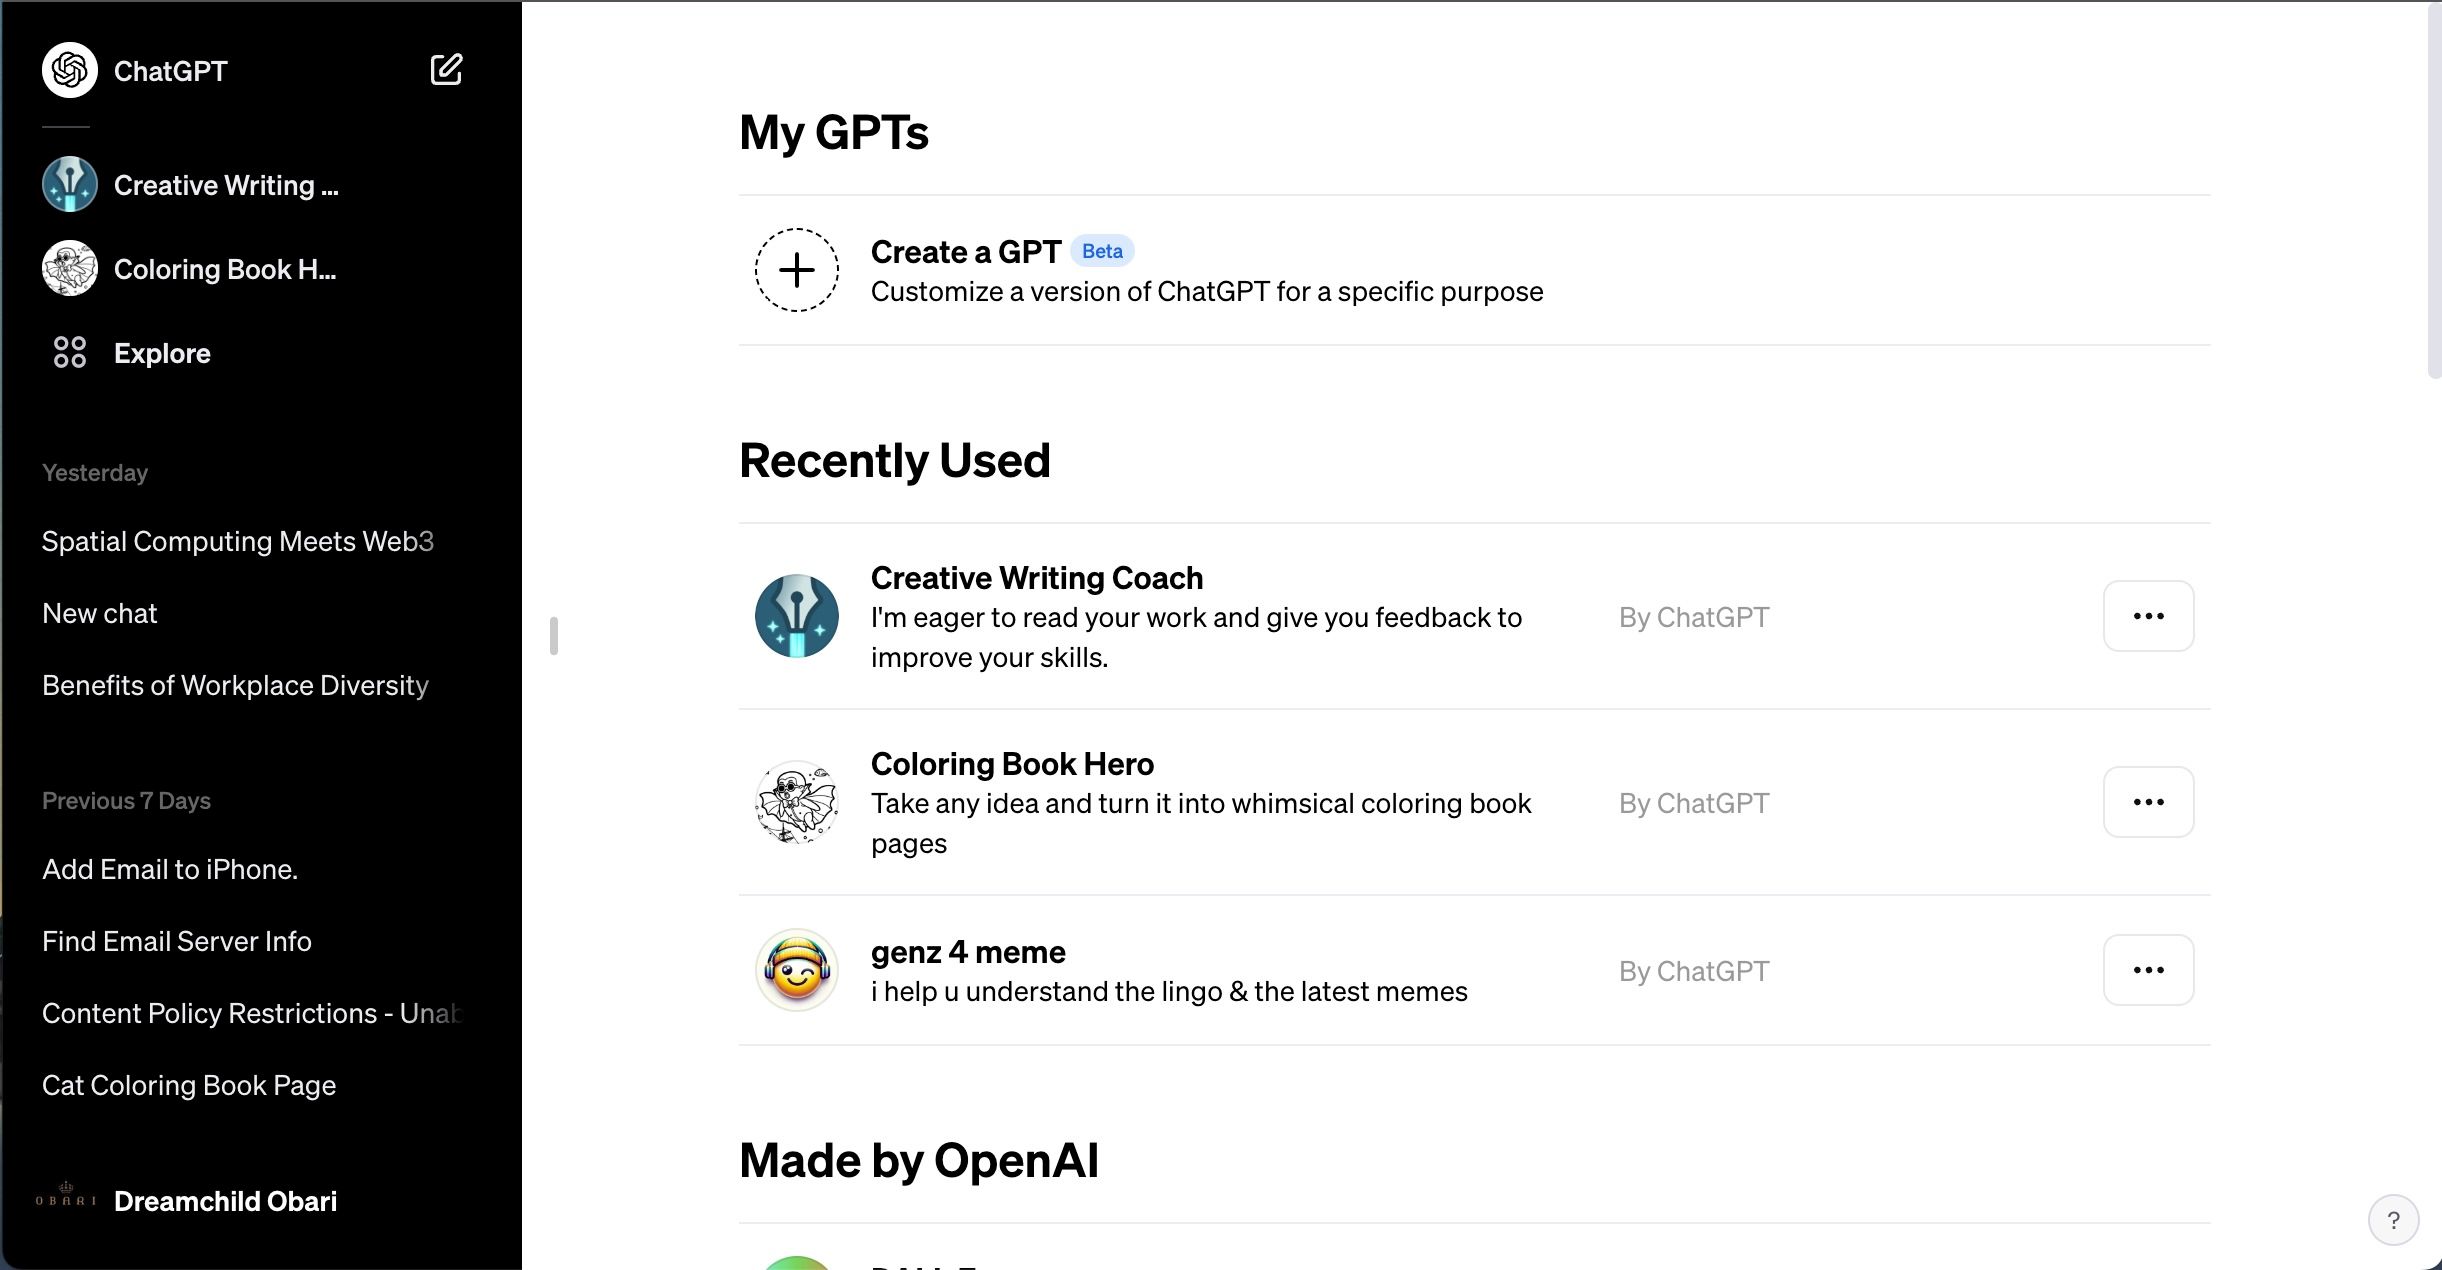The height and width of the screenshot is (1270, 2442).
Task: Click the ChatGPT logo icon
Action: pos(70,70)
